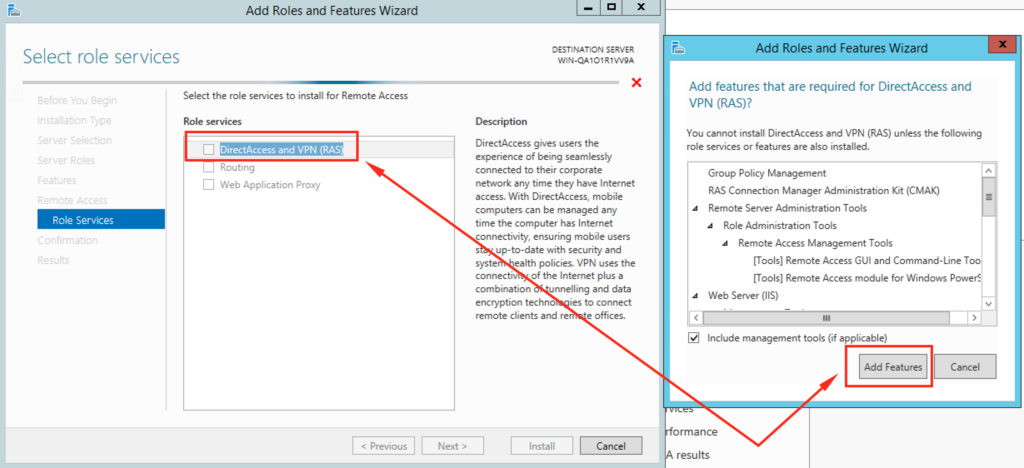Collapse the Role Administration Tools node
1024x468 pixels.
point(710,226)
